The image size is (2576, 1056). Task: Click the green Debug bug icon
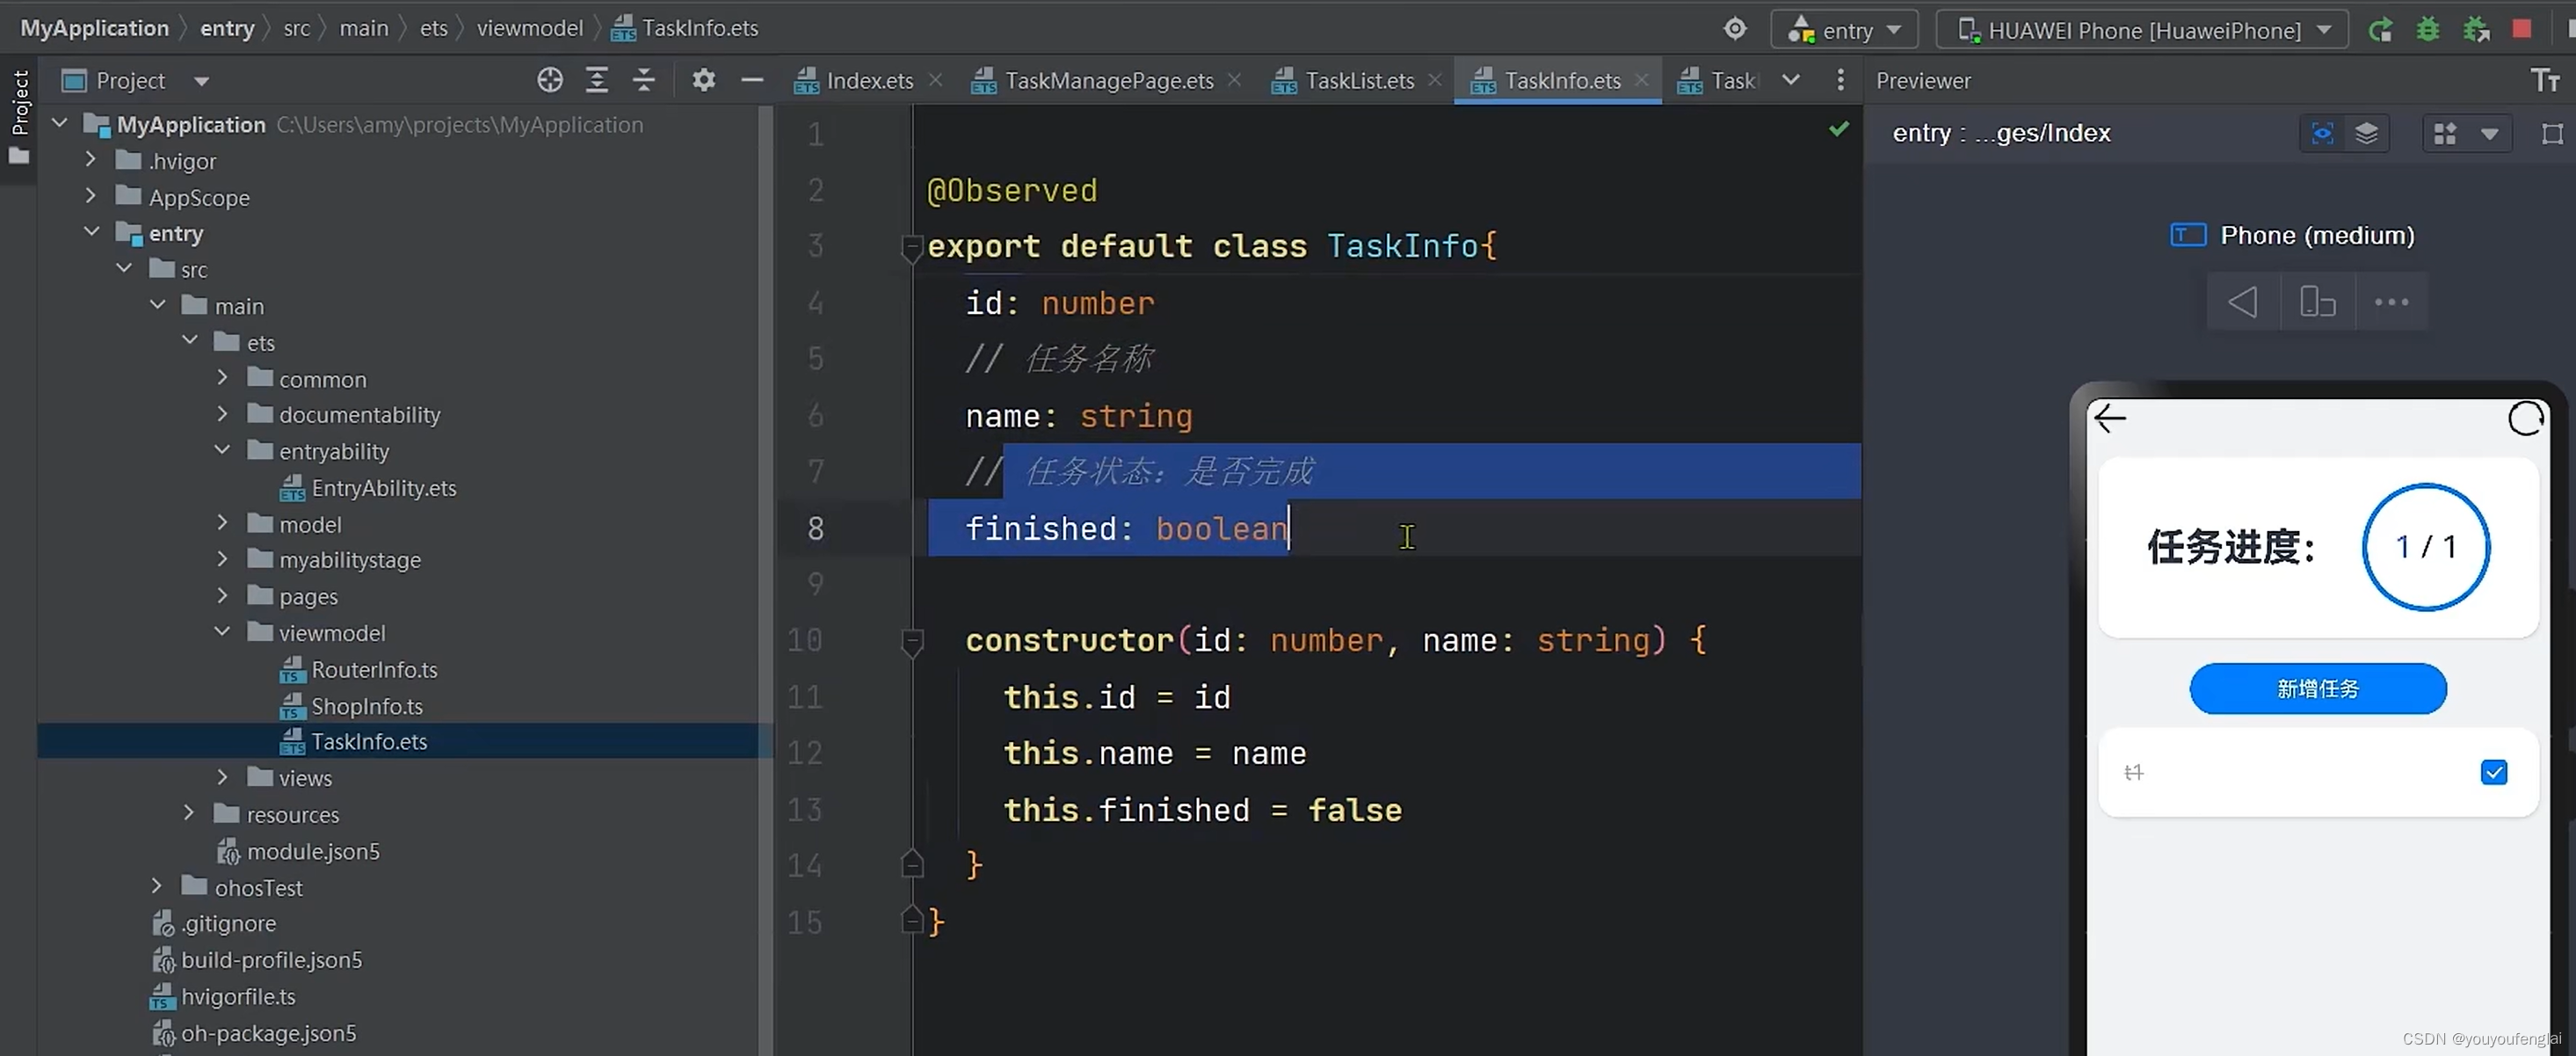coord(2428,30)
